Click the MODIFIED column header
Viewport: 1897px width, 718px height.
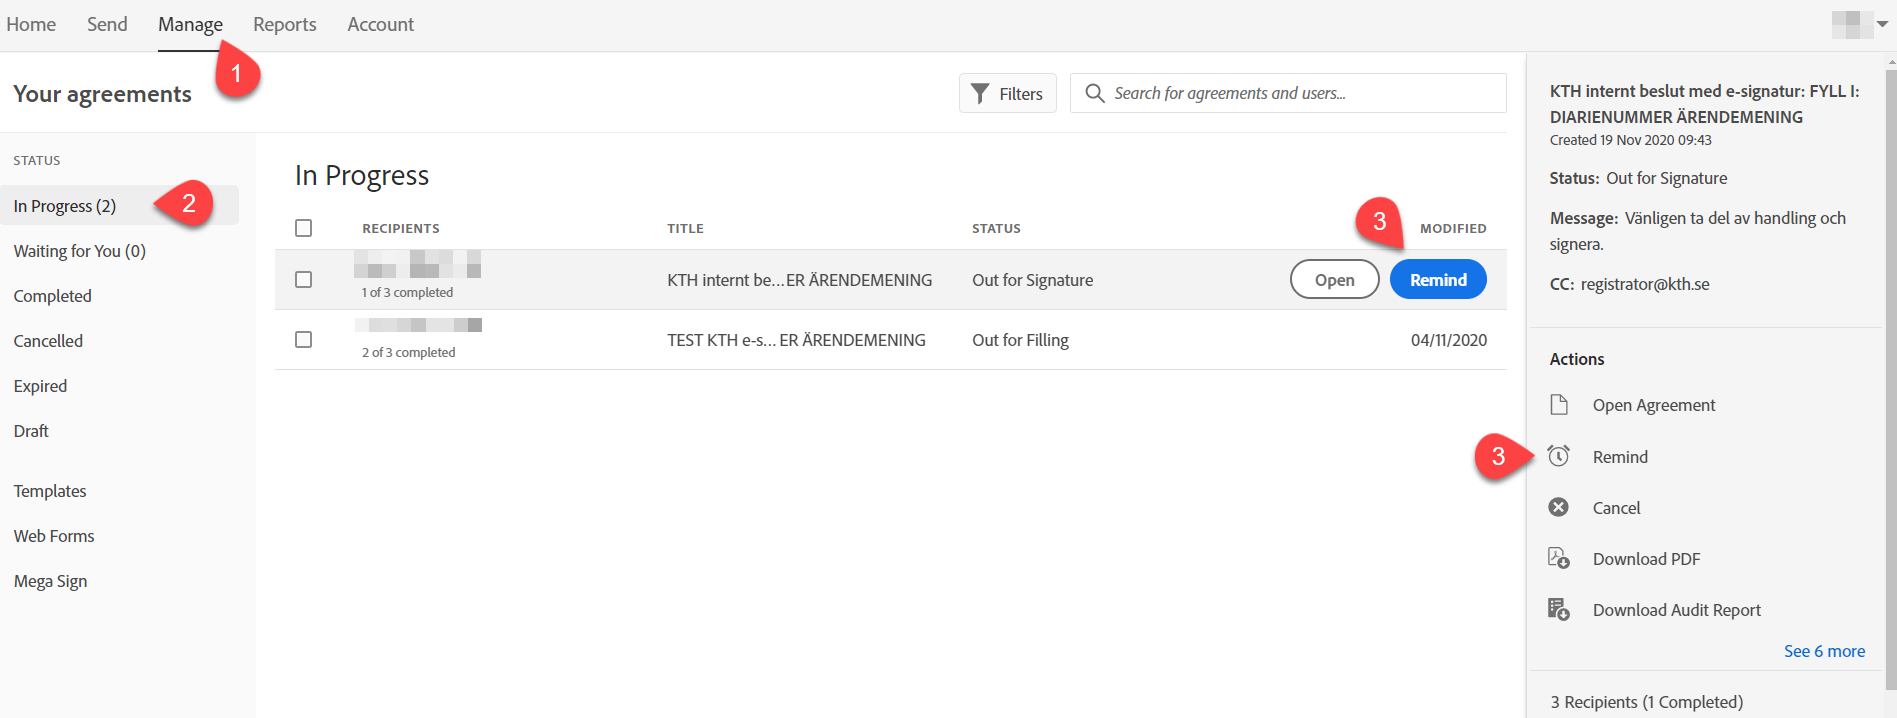click(x=1453, y=228)
